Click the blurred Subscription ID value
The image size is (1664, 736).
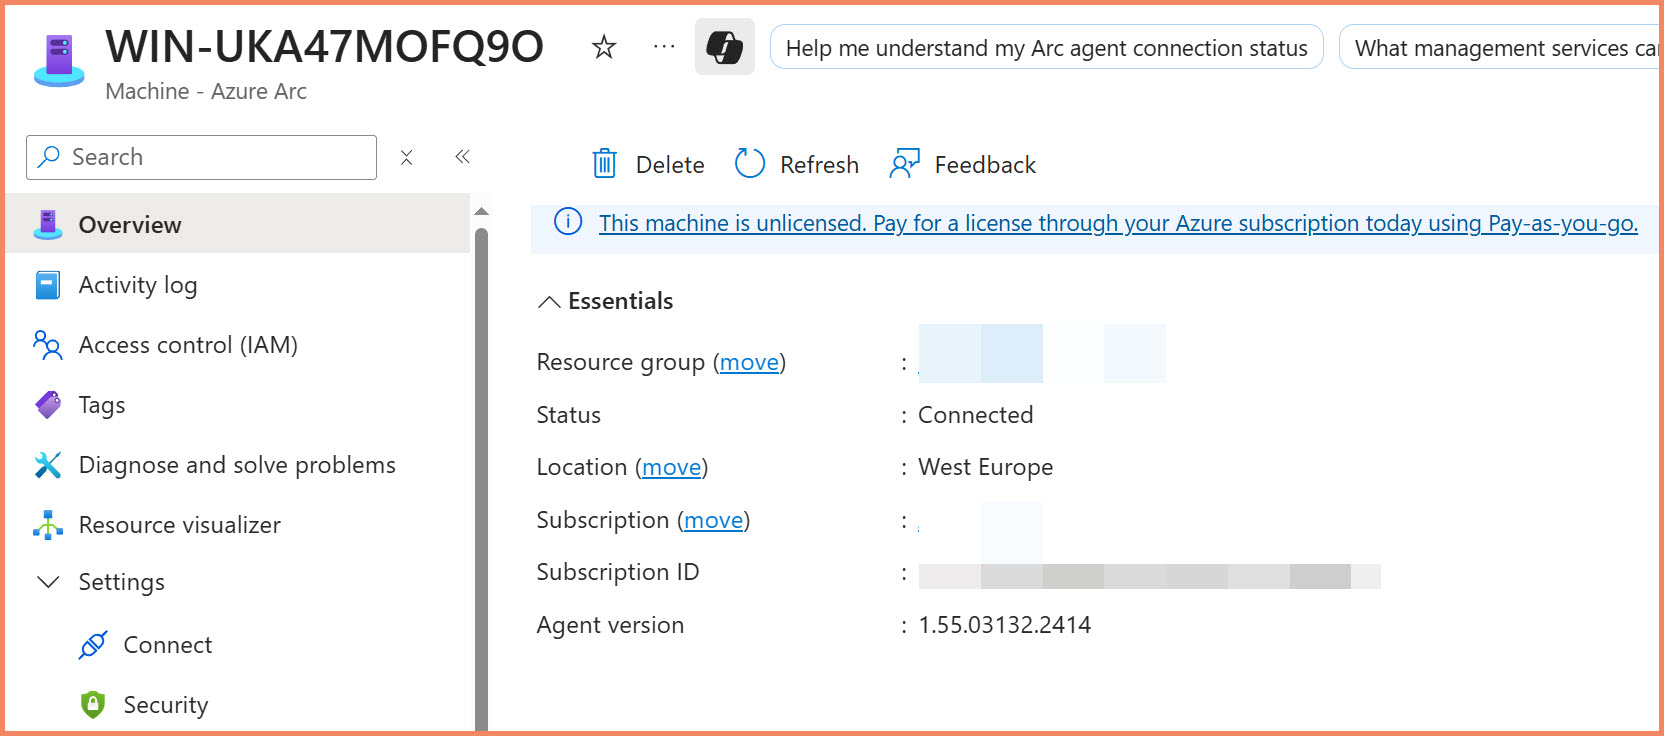[1149, 575]
